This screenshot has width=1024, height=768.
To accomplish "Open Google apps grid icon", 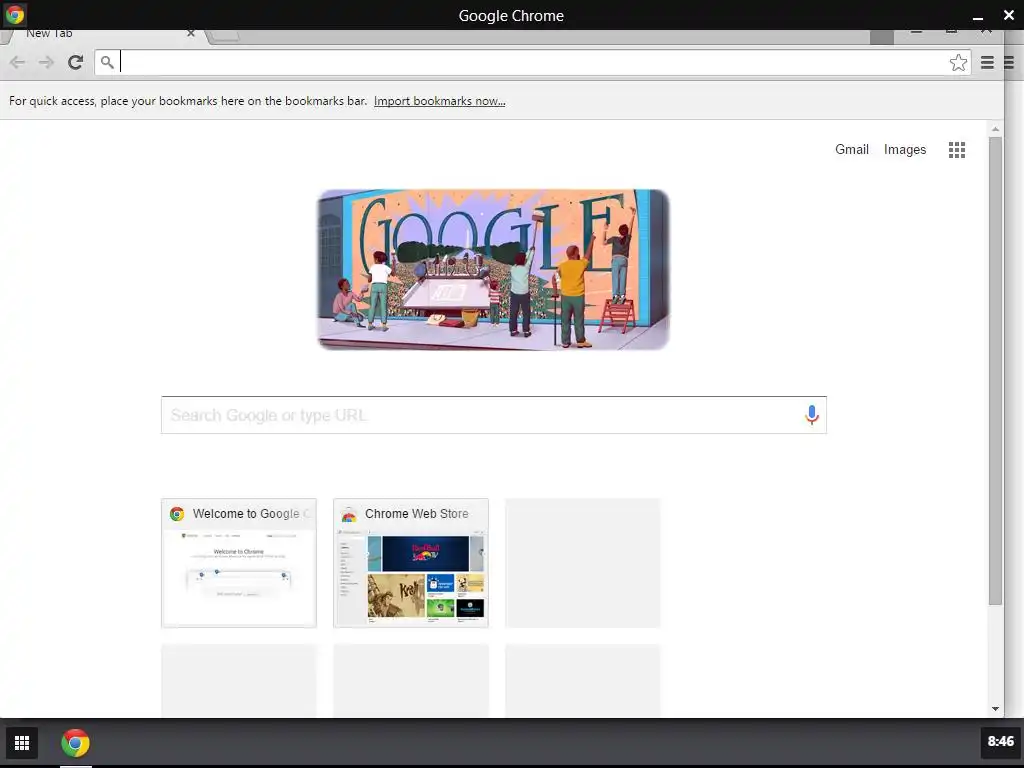I will tap(957, 150).
